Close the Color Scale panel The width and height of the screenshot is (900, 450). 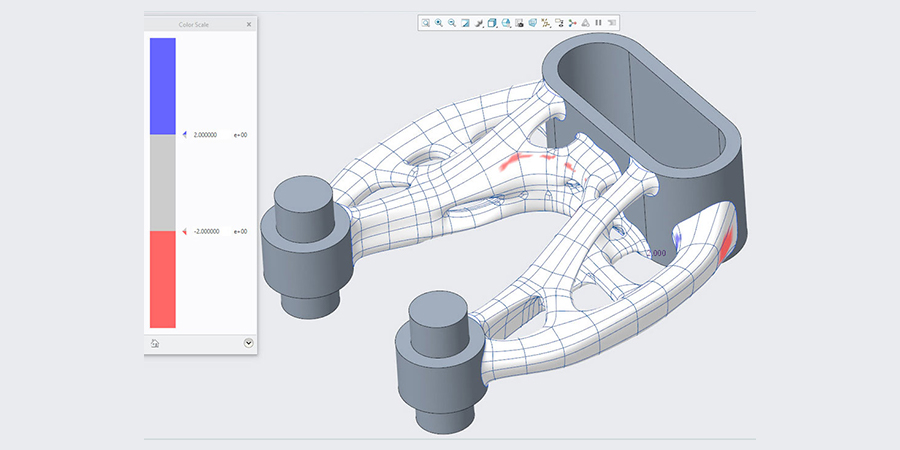point(248,22)
